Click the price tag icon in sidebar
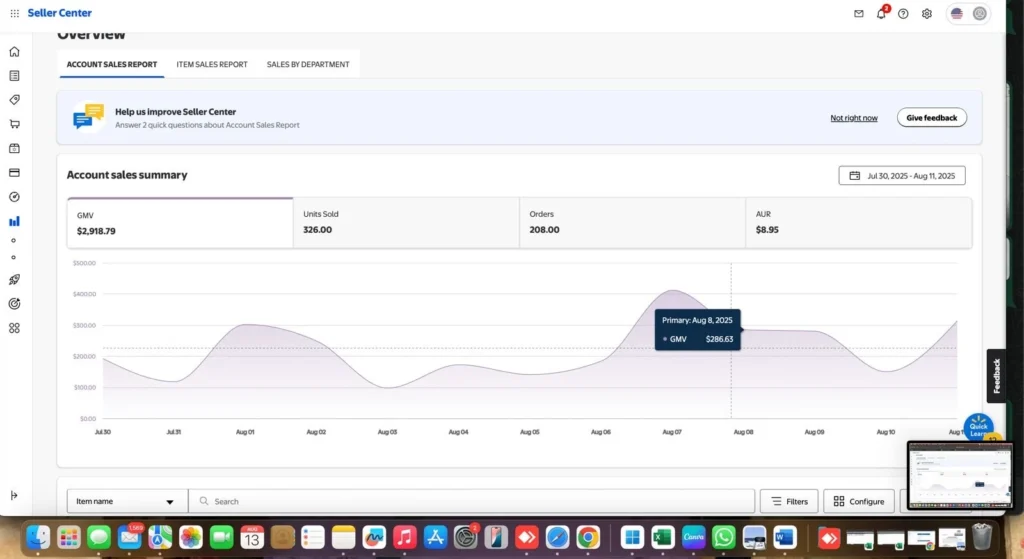Viewport: 1024px width, 559px height. [x=14, y=100]
